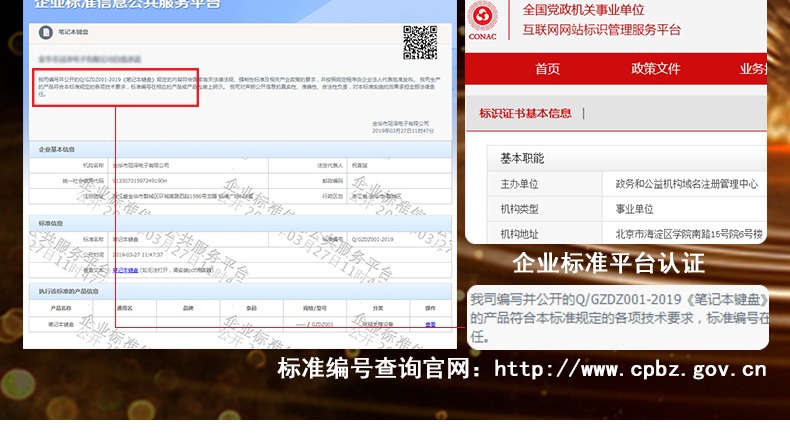Click the 全国党政机关事业单位 heading line
The height and width of the screenshot is (436, 790).
583,10
